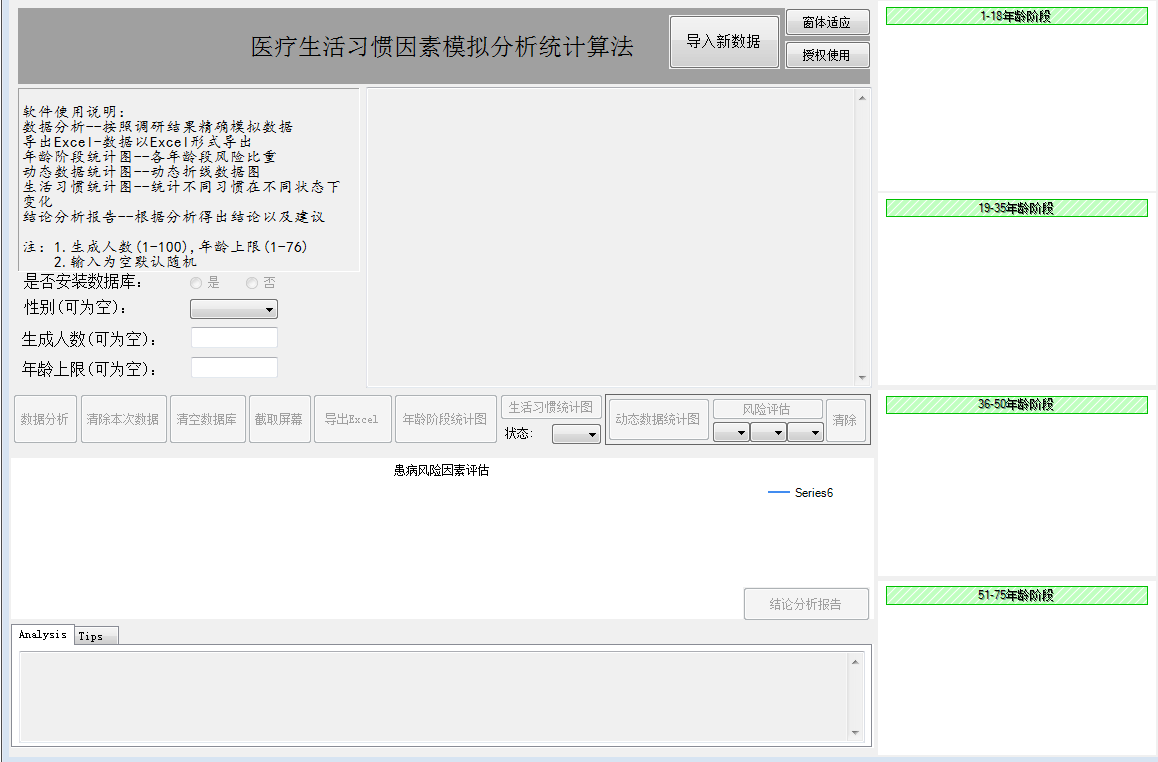Click the 软件使用说明 instructions heading
1158x762 pixels.
pyautogui.click(x=75, y=111)
